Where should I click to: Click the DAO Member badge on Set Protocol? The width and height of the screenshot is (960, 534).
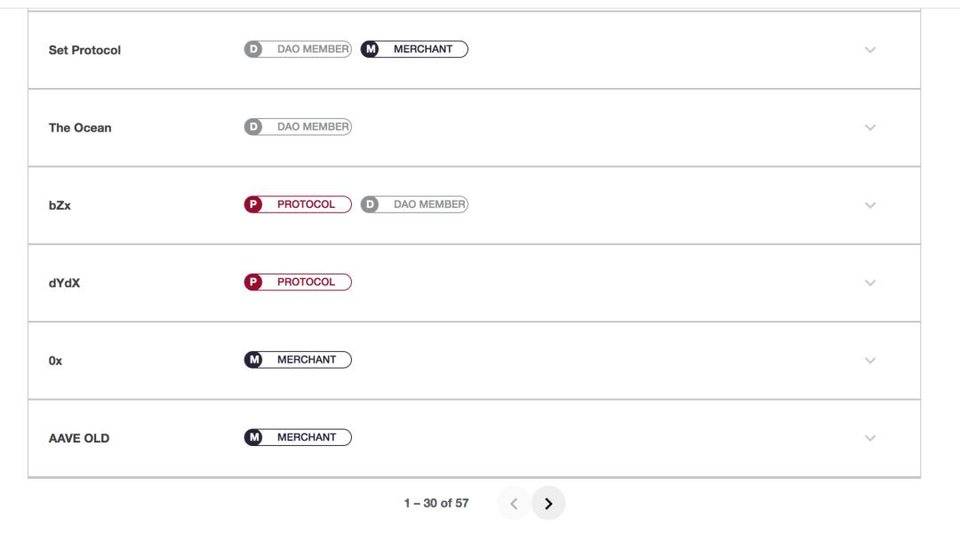[298, 49]
